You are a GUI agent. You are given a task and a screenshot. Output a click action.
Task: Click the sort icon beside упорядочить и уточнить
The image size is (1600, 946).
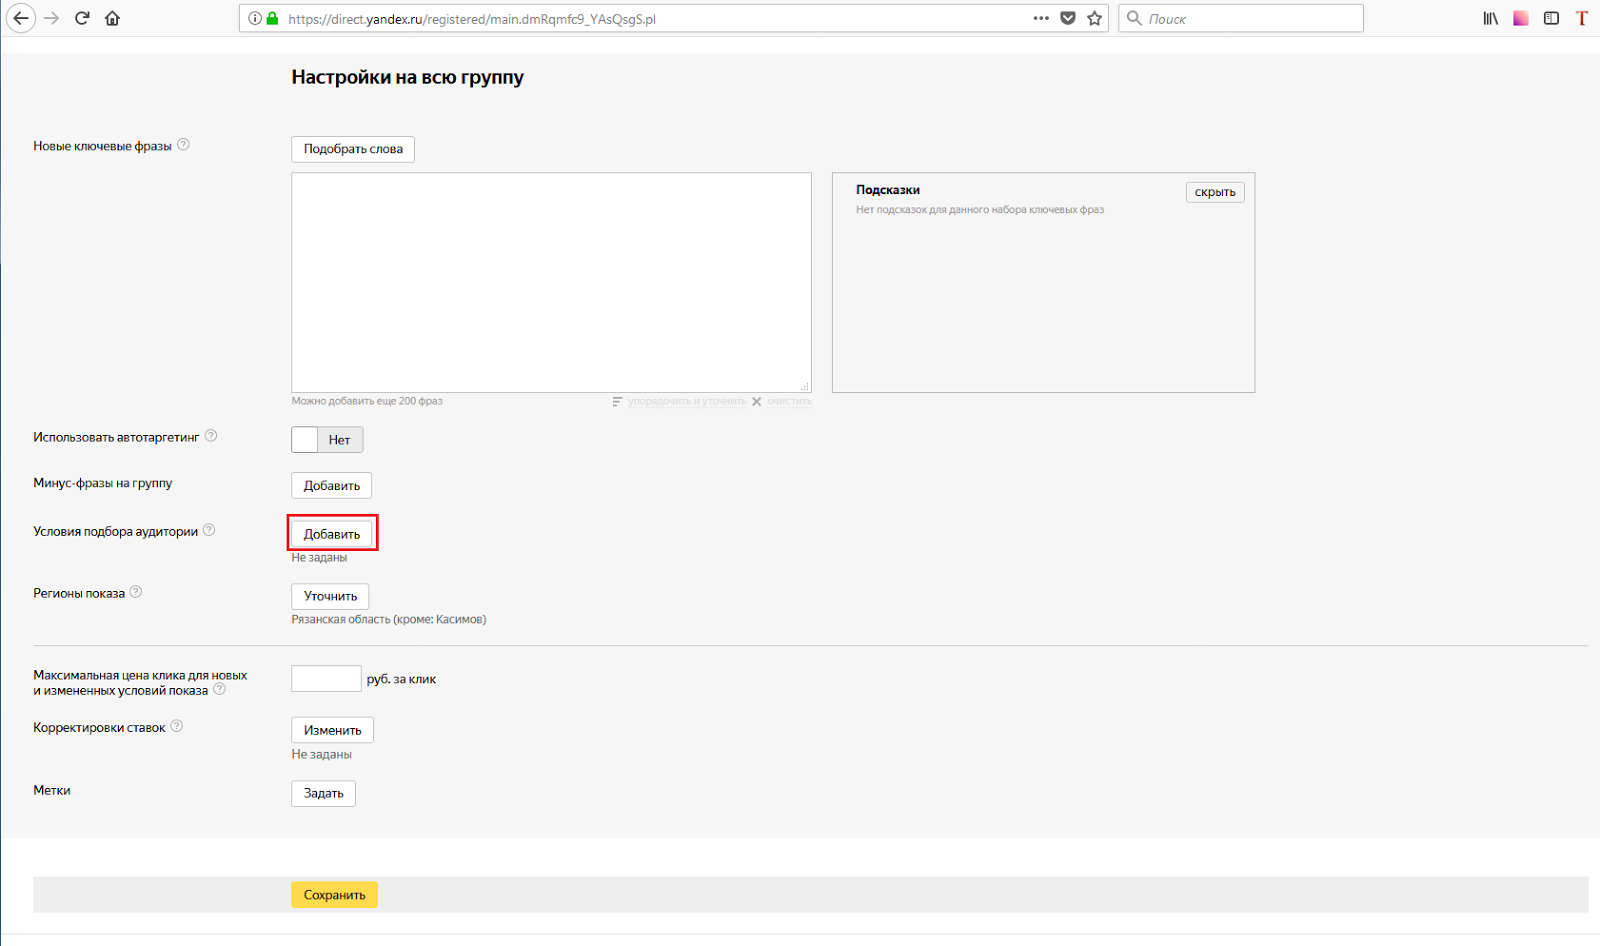click(617, 402)
